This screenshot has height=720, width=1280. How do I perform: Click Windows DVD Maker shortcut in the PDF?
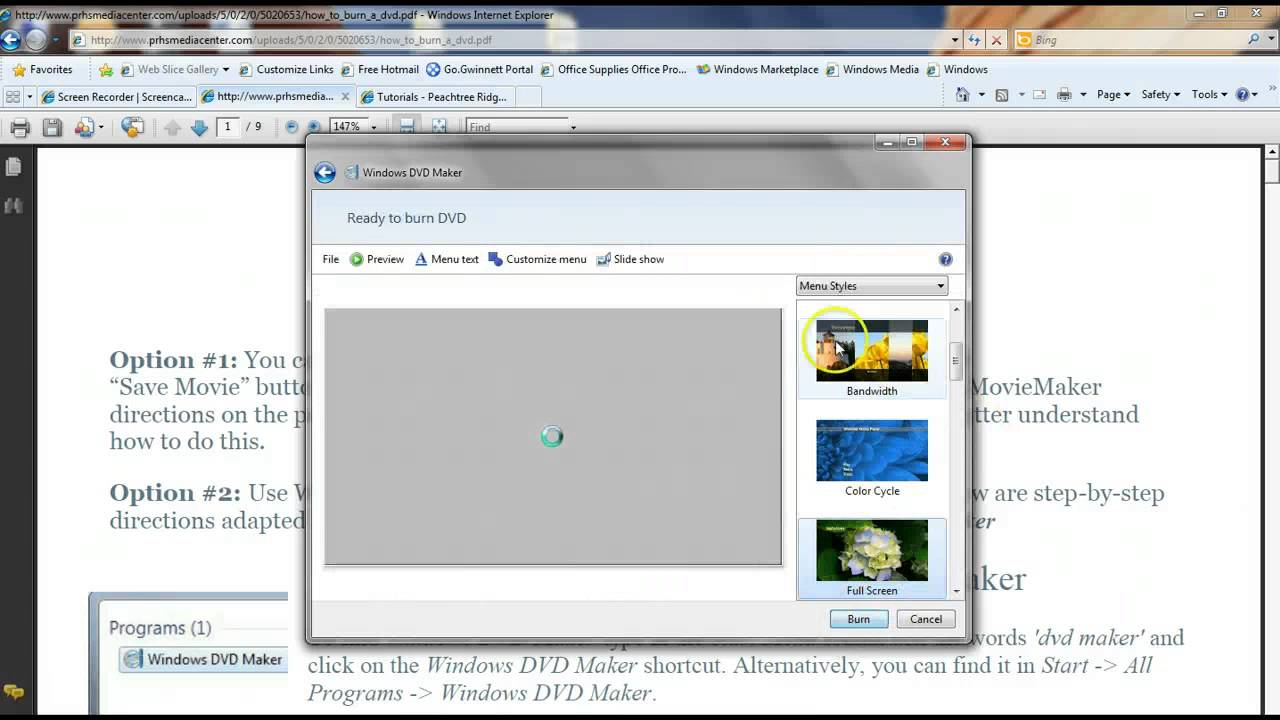pyautogui.click(x=202, y=659)
